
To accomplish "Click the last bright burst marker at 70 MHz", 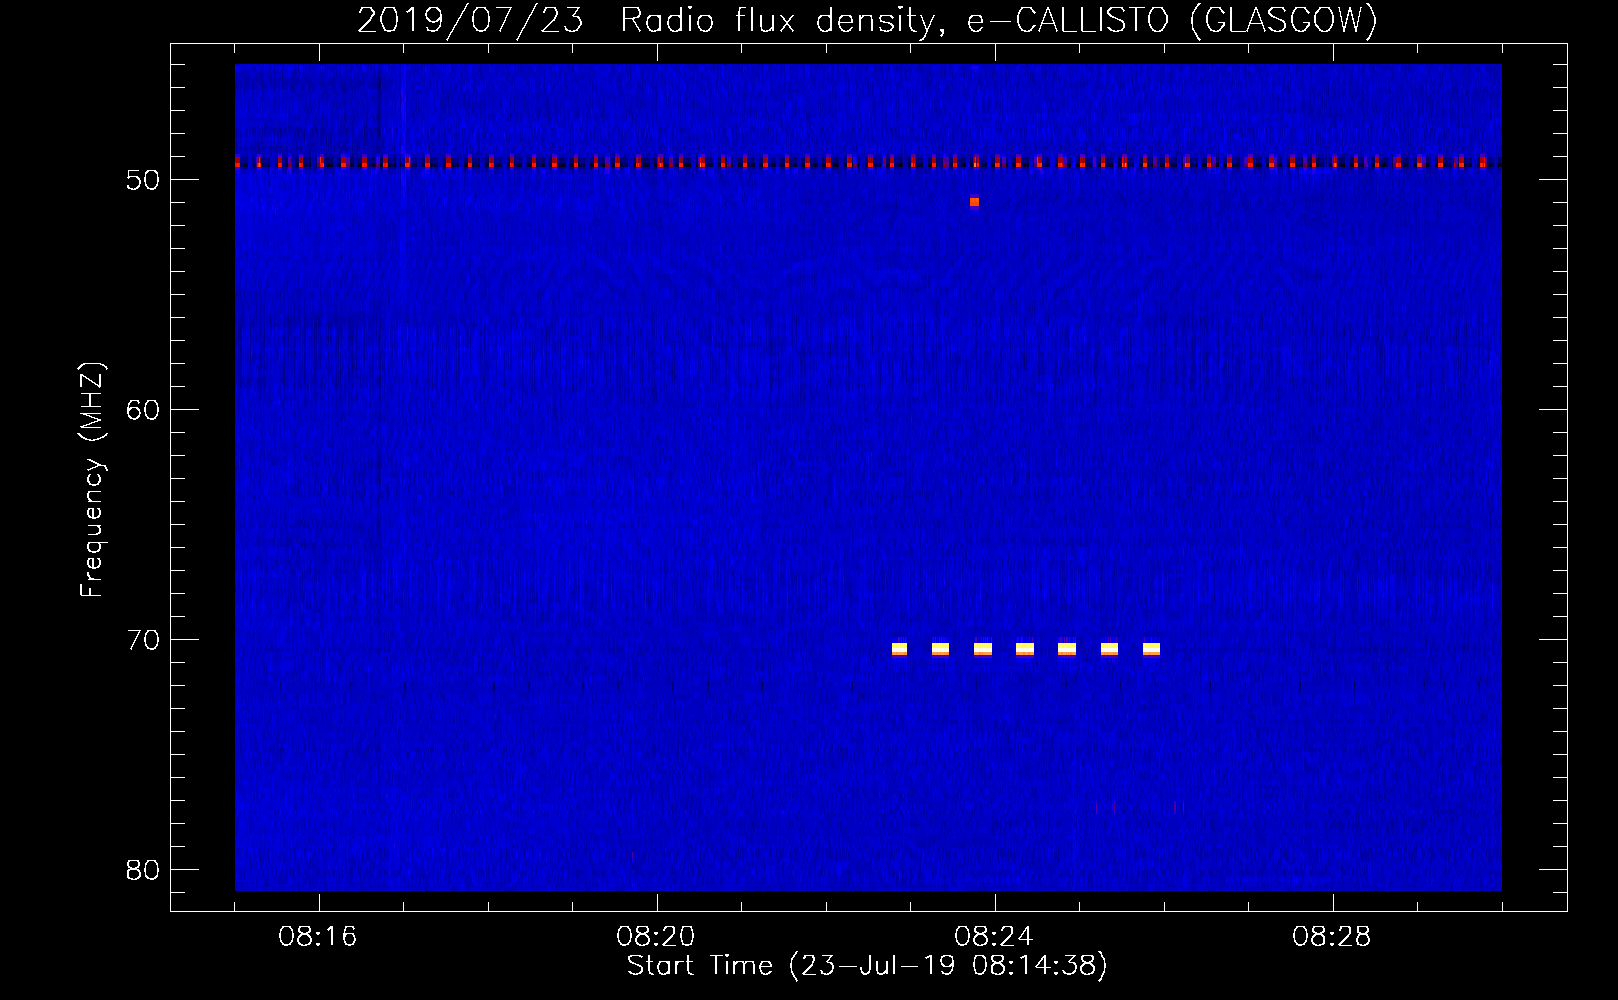I will pyautogui.click(x=1151, y=649).
